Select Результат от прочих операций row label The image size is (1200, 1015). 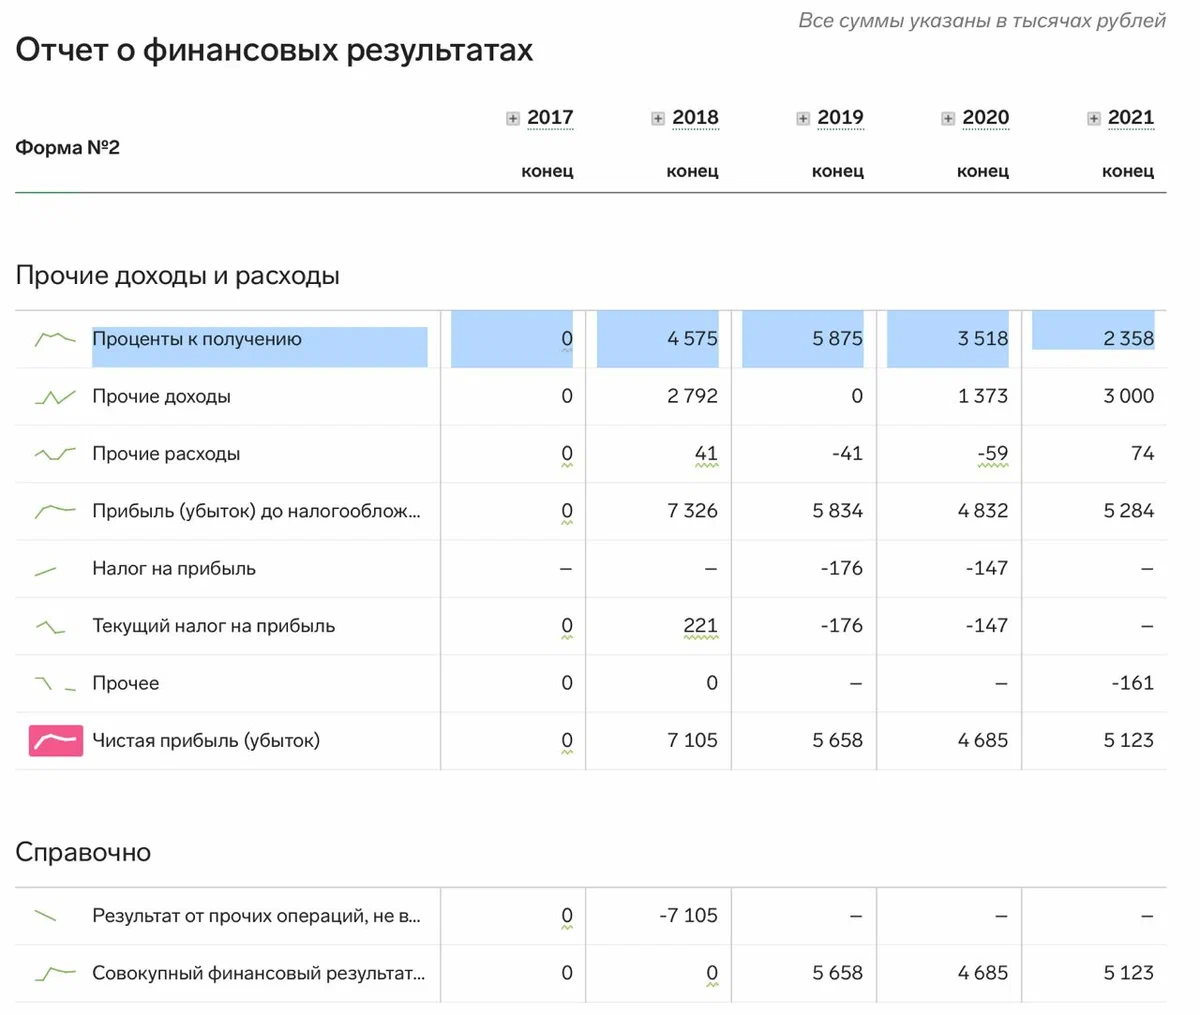click(x=256, y=915)
